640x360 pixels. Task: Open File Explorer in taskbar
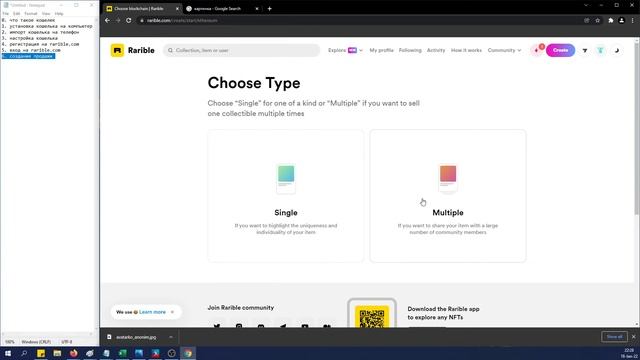point(57,353)
